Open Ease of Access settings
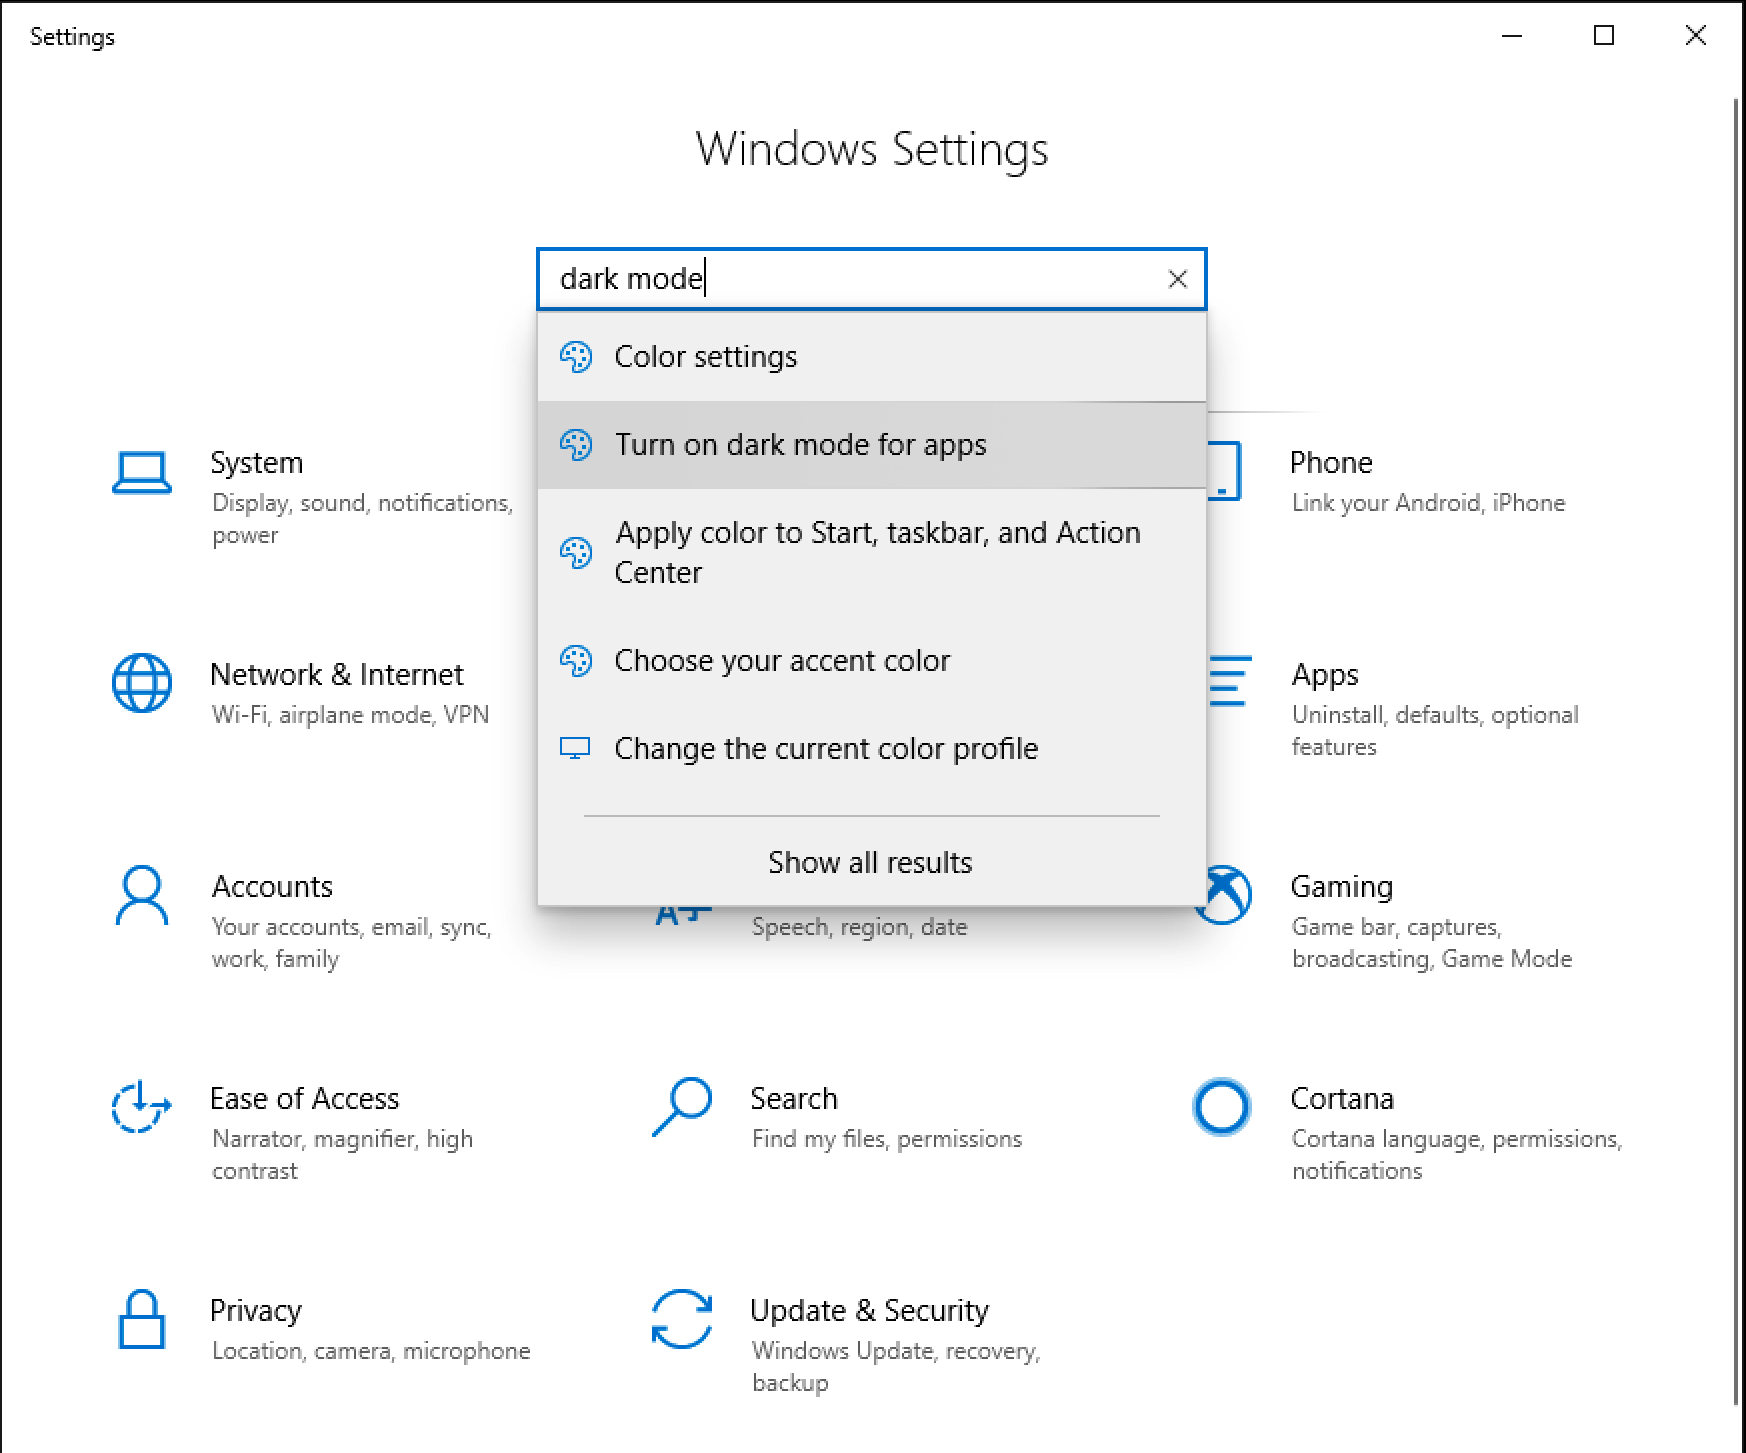The width and height of the screenshot is (1746, 1453). pyautogui.click(x=305, y=1098)
